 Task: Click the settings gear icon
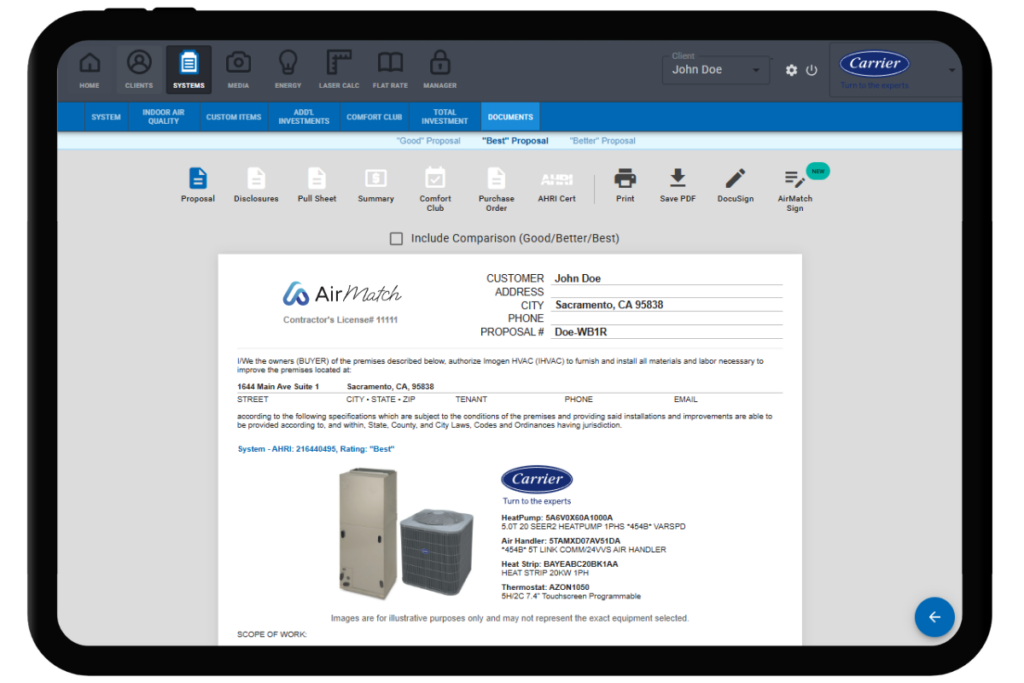tap(791, 70)
